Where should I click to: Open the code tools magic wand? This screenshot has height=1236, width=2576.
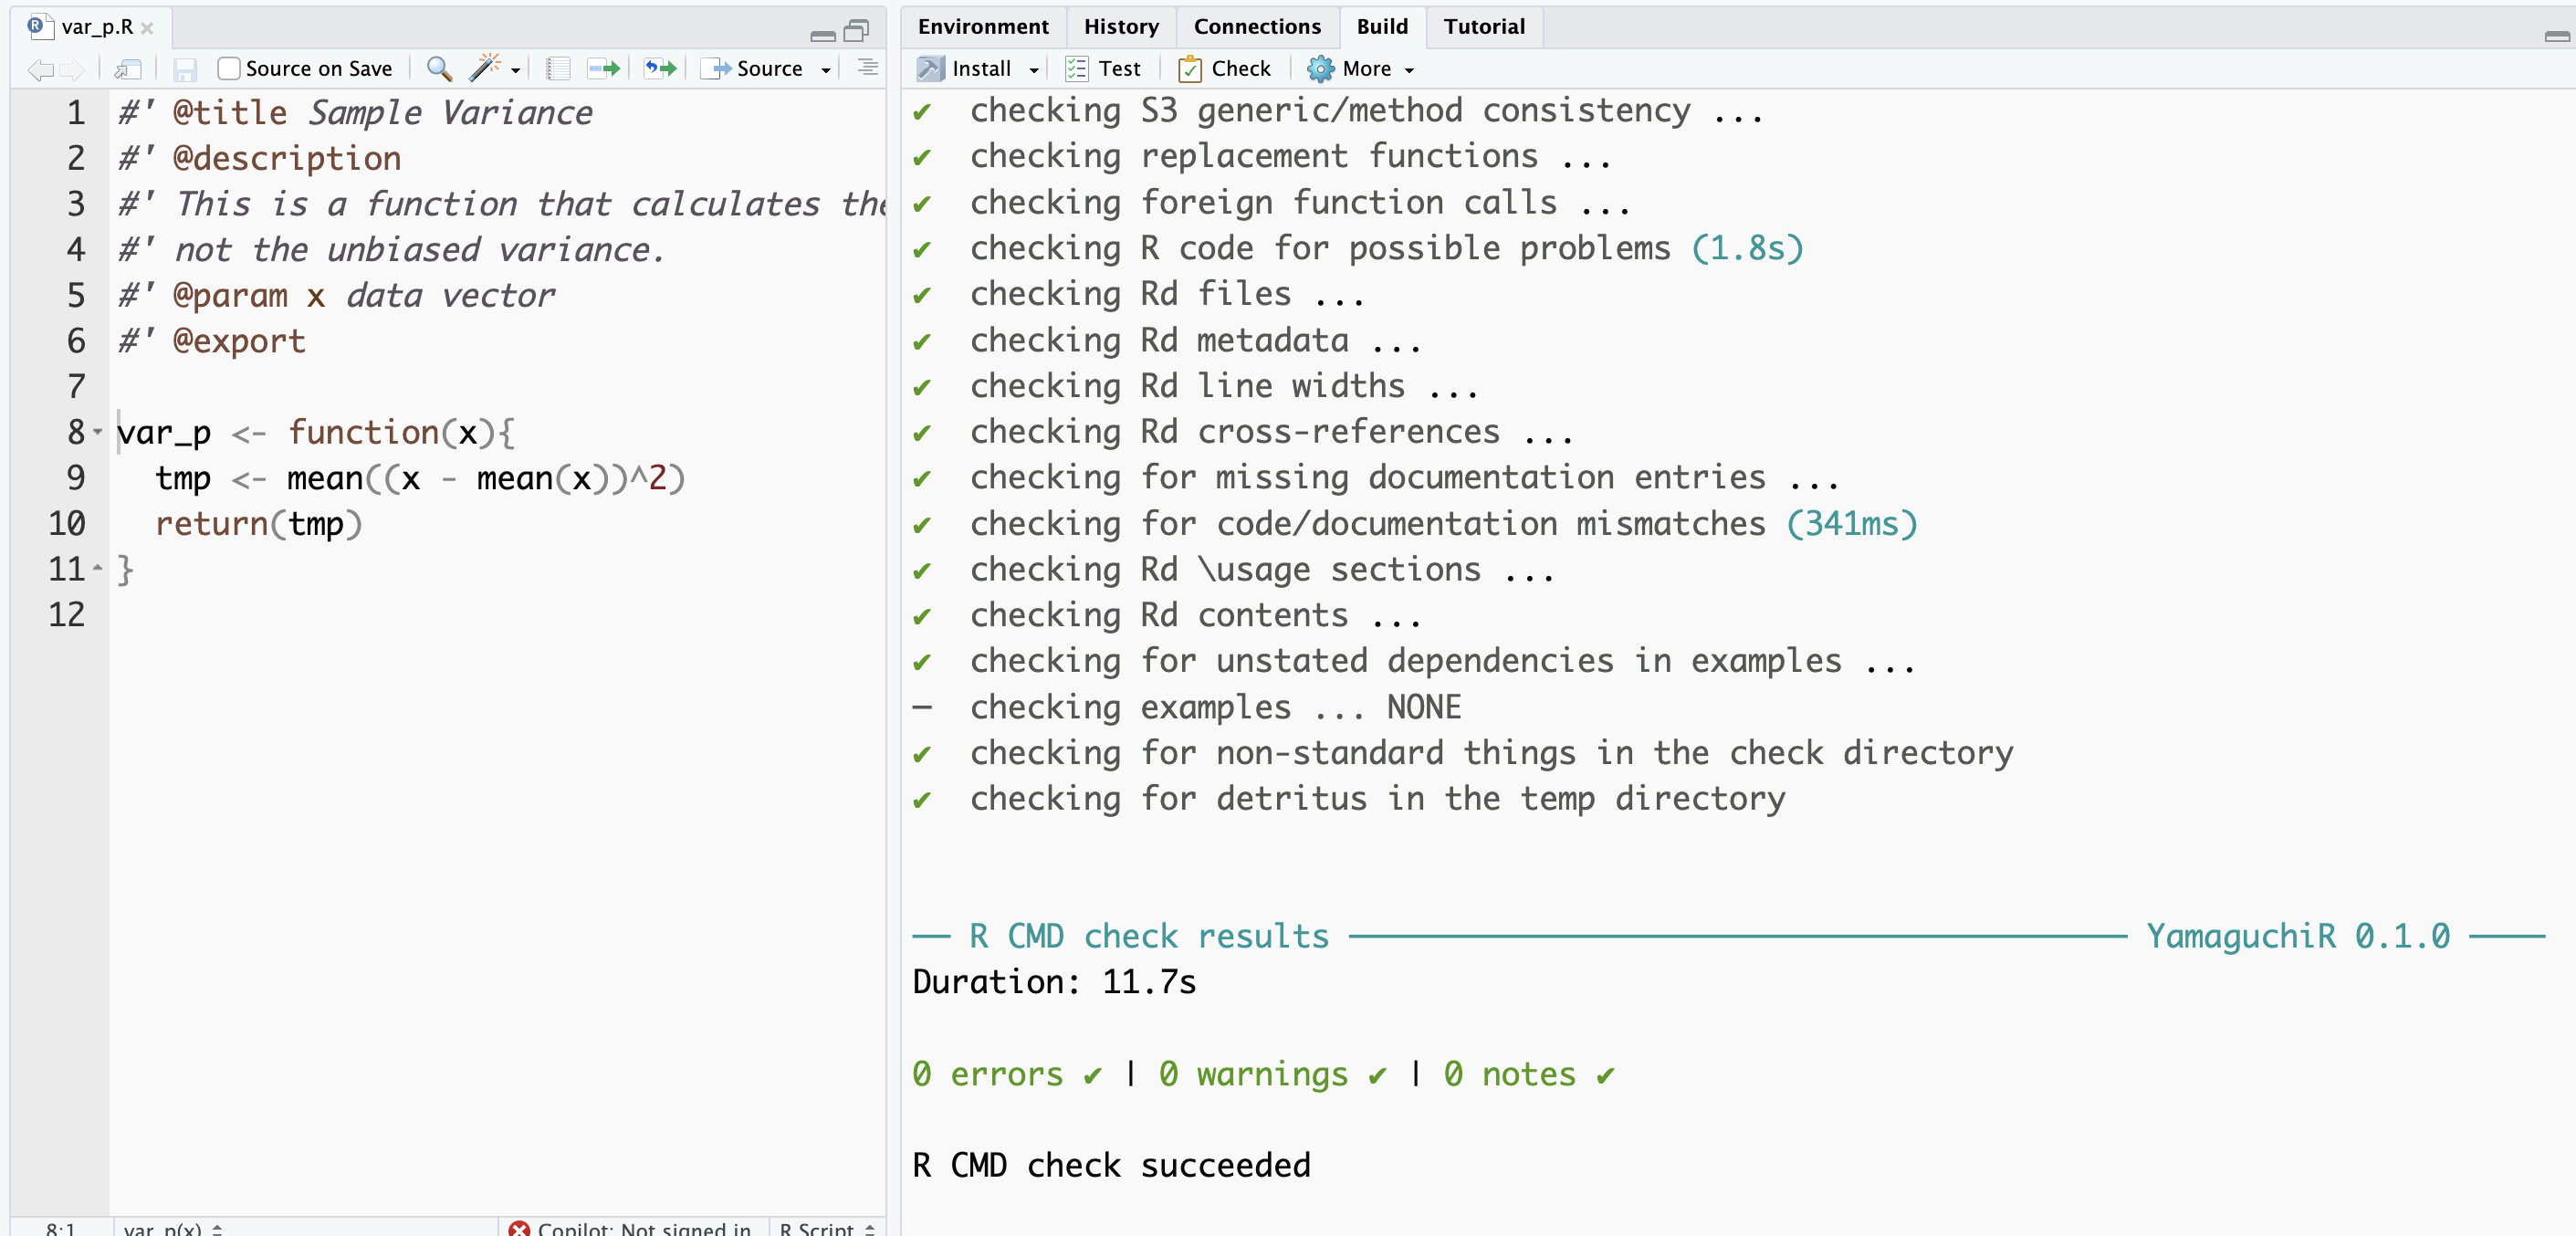tap(484, 68)
